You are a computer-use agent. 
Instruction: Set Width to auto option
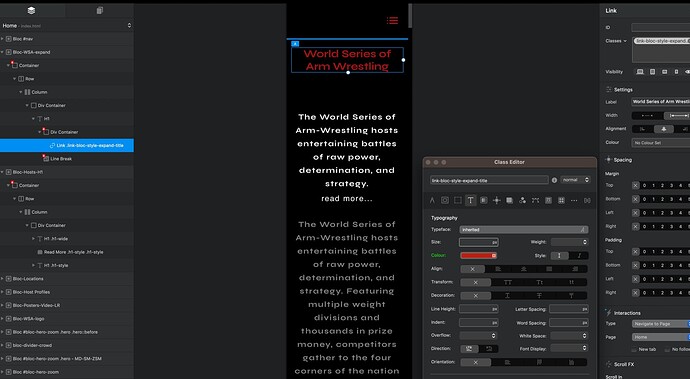[x=647, y=115]
